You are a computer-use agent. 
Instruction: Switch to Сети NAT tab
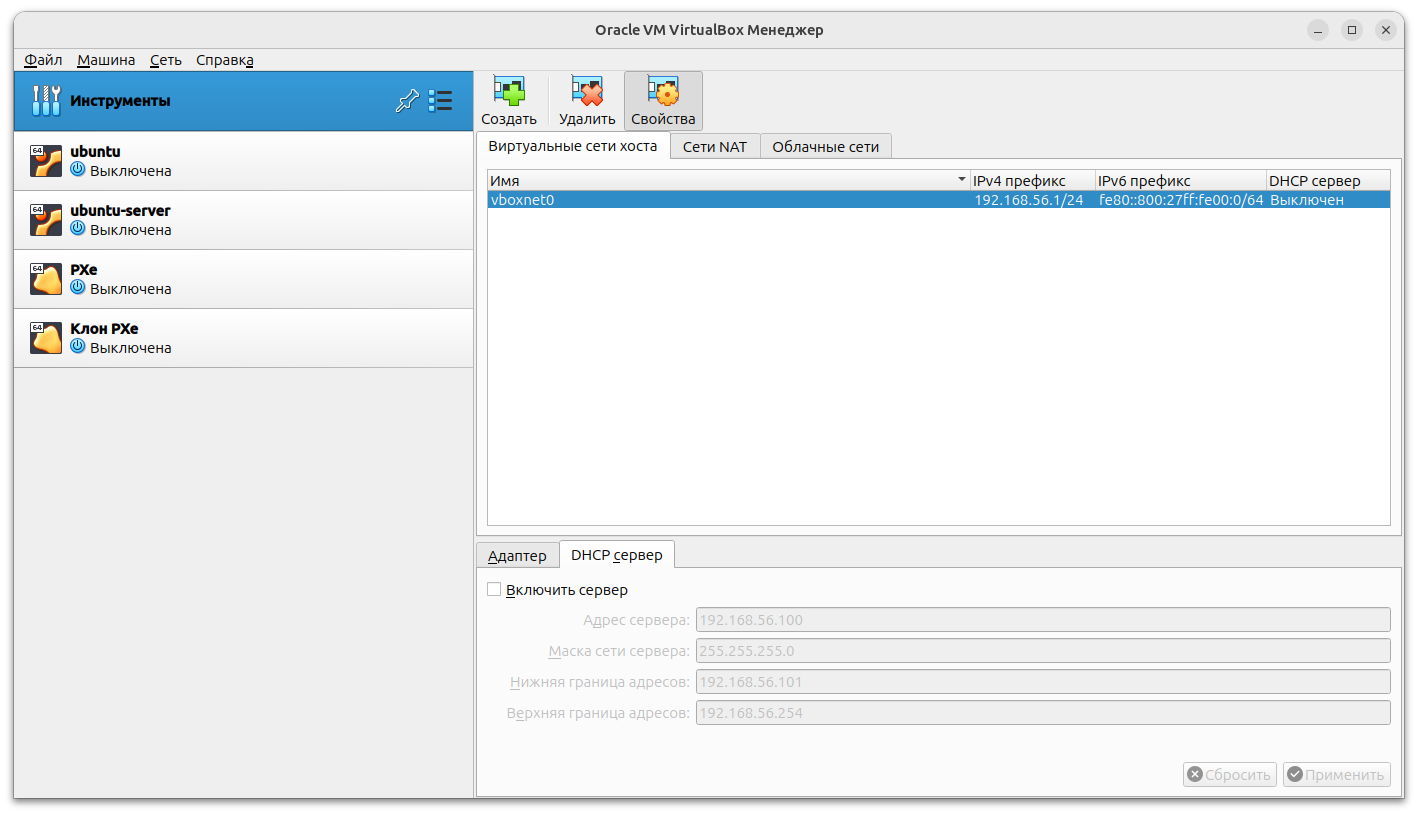[715, 146]
